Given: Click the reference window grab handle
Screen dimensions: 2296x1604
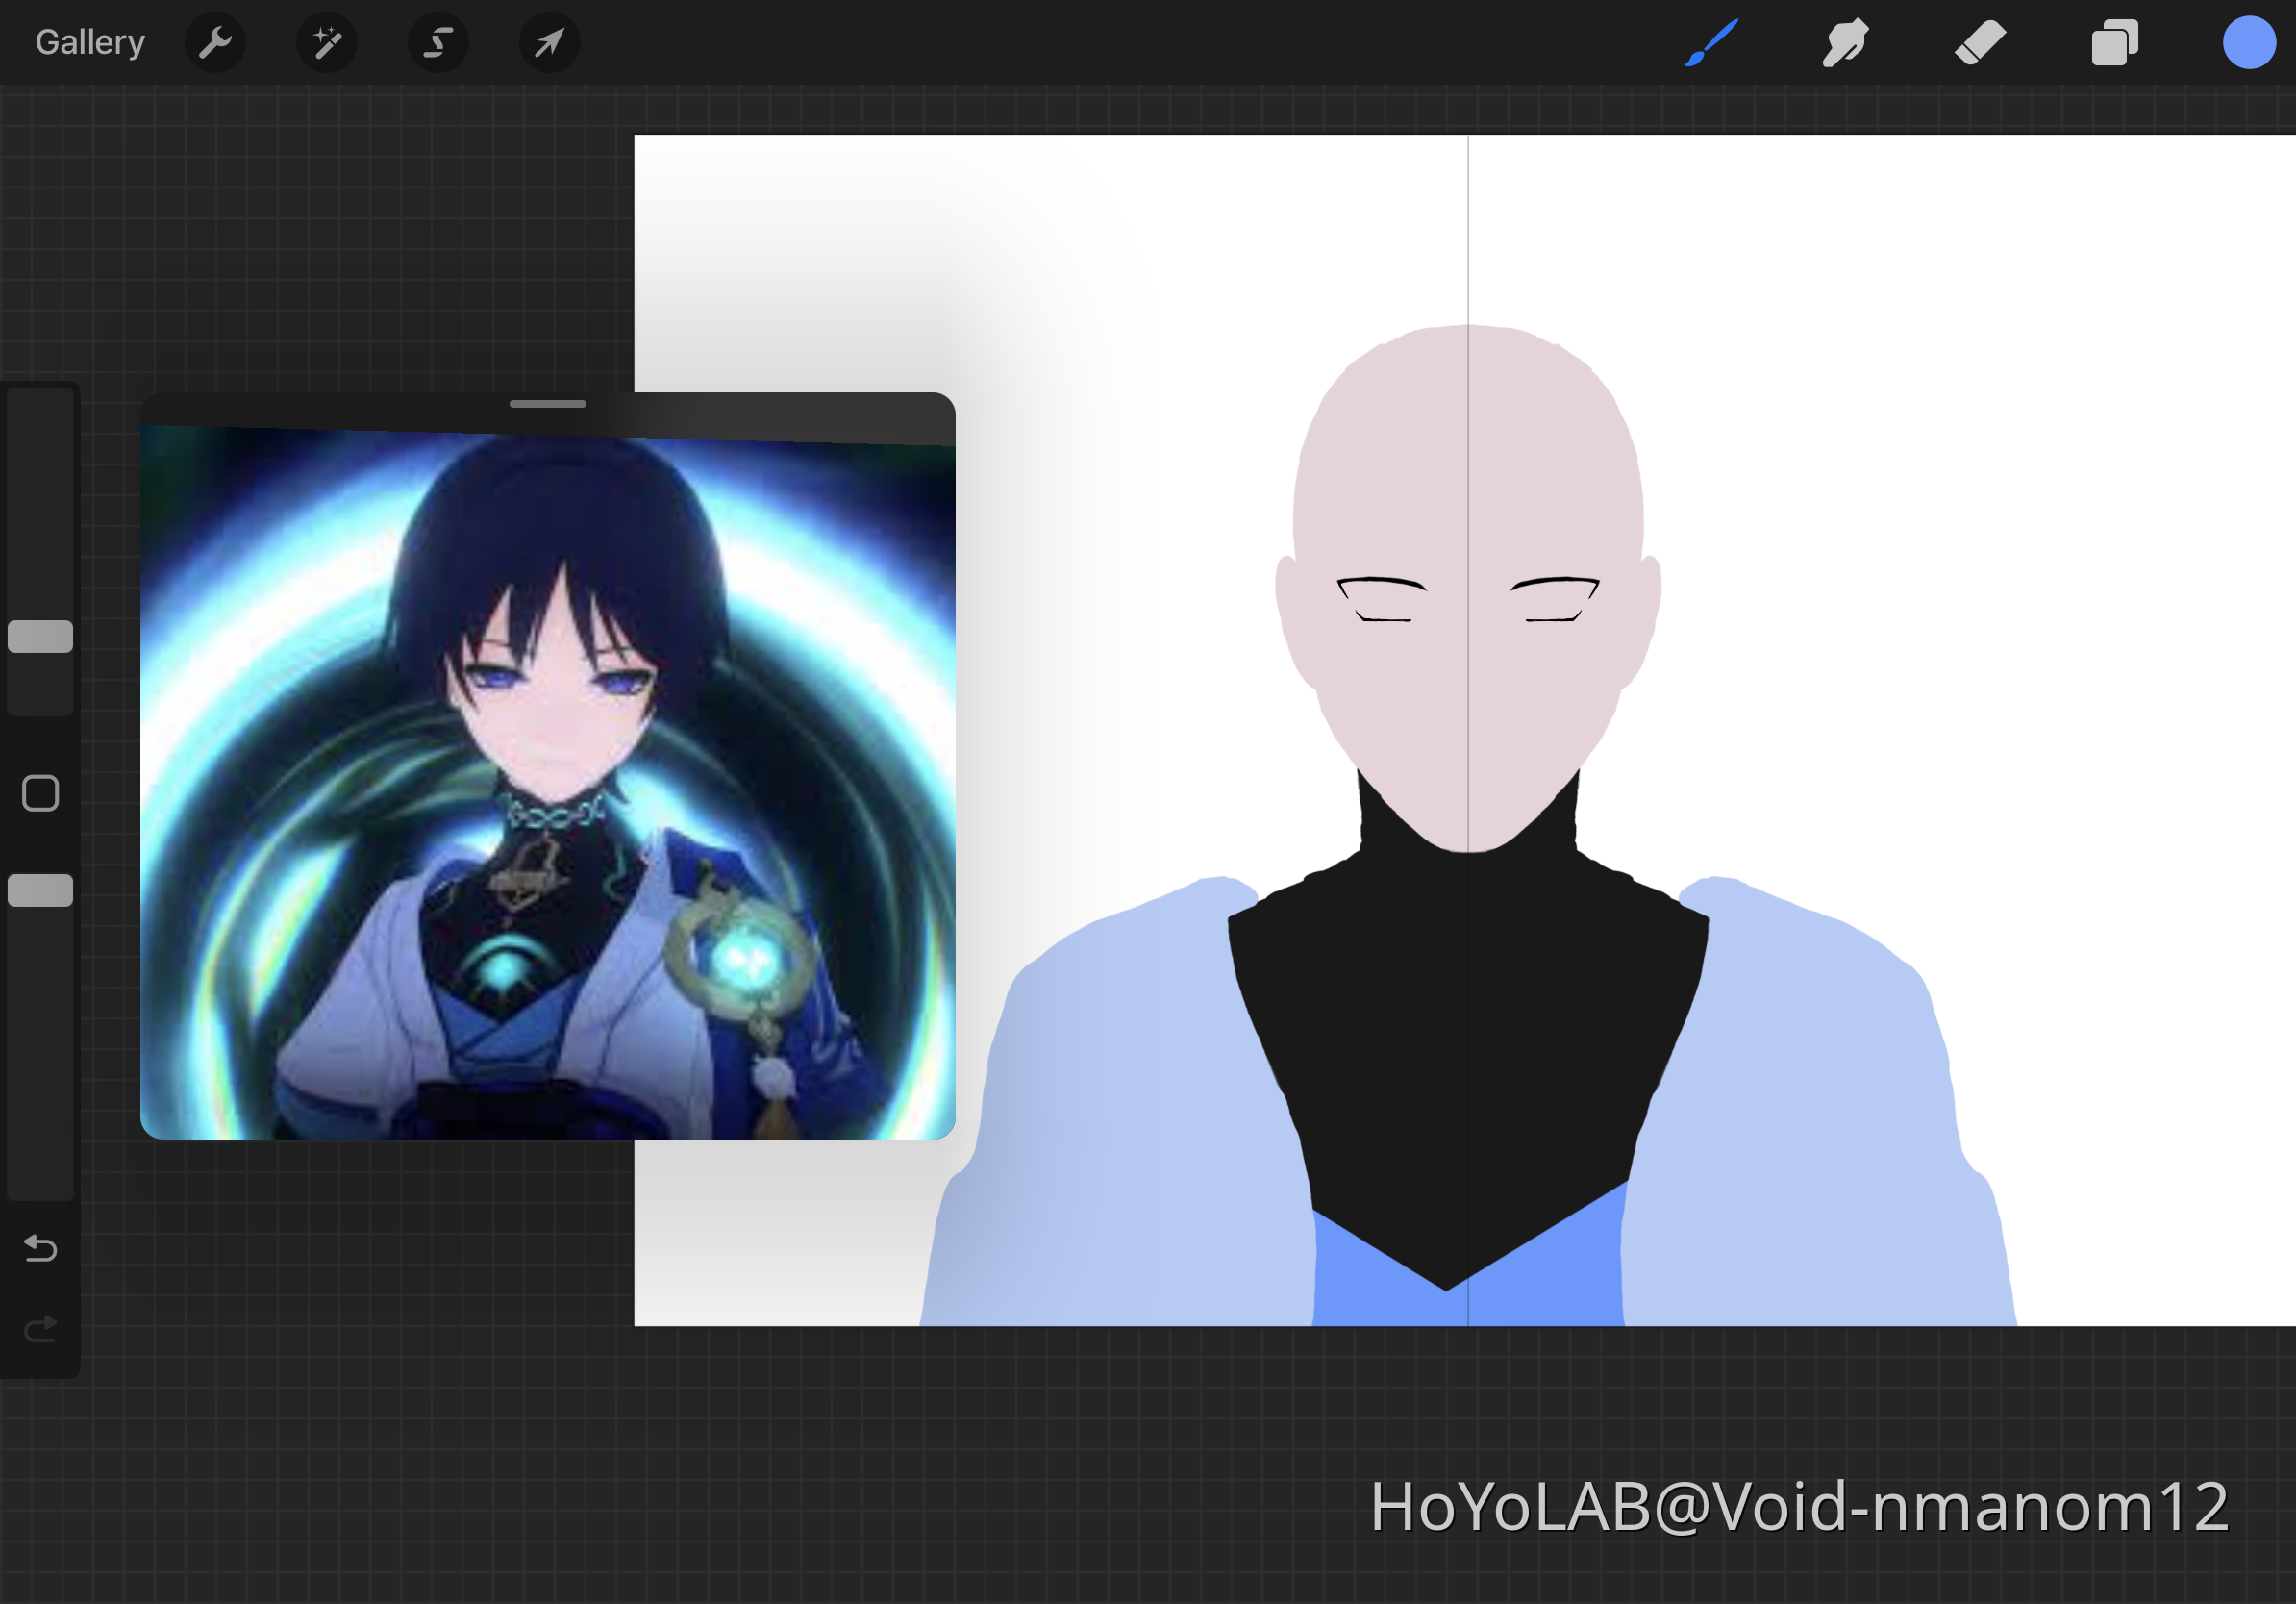Looking at the screenshot, I should pos(548,404).
